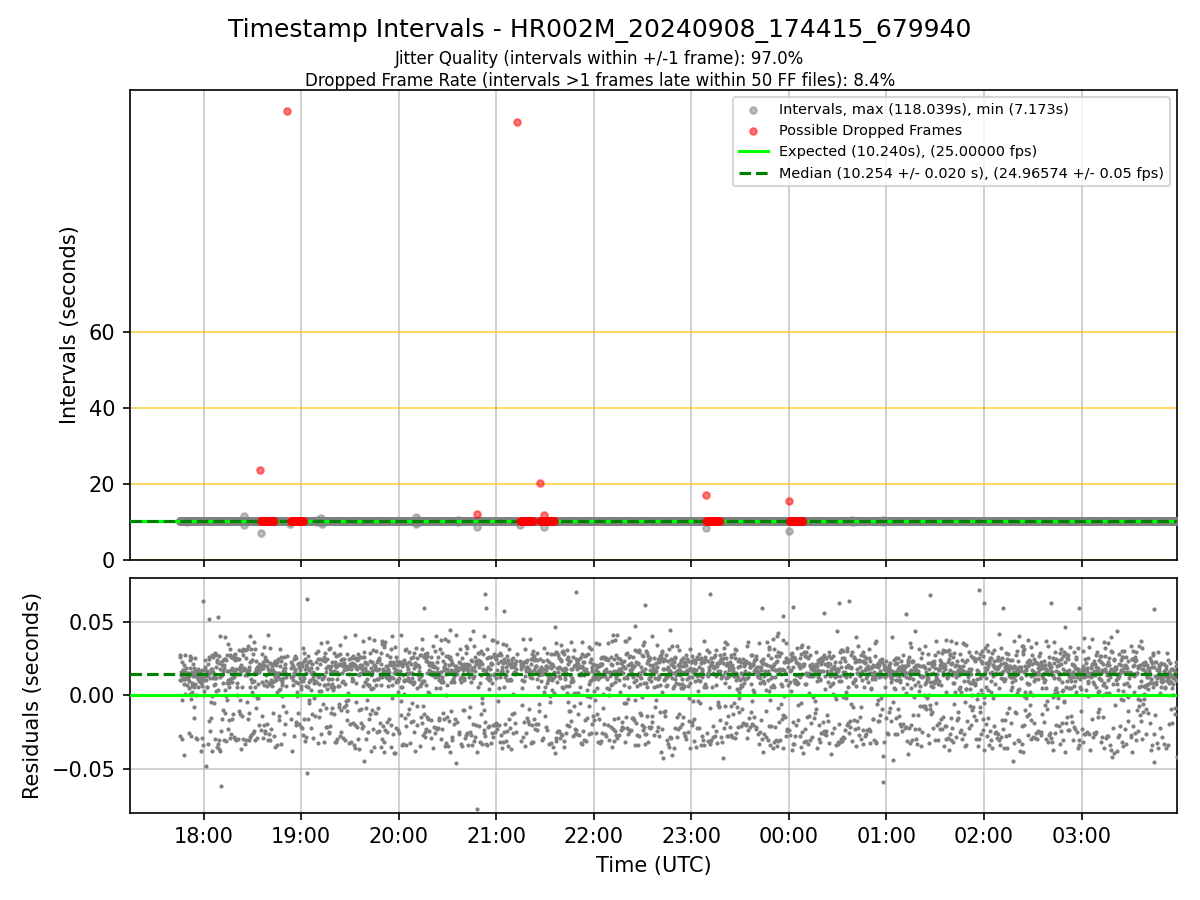This screenshot has height=900, width=1200.
Task: Click the '03:00' x-axis tick label
Action: [x=1081, y=835]
